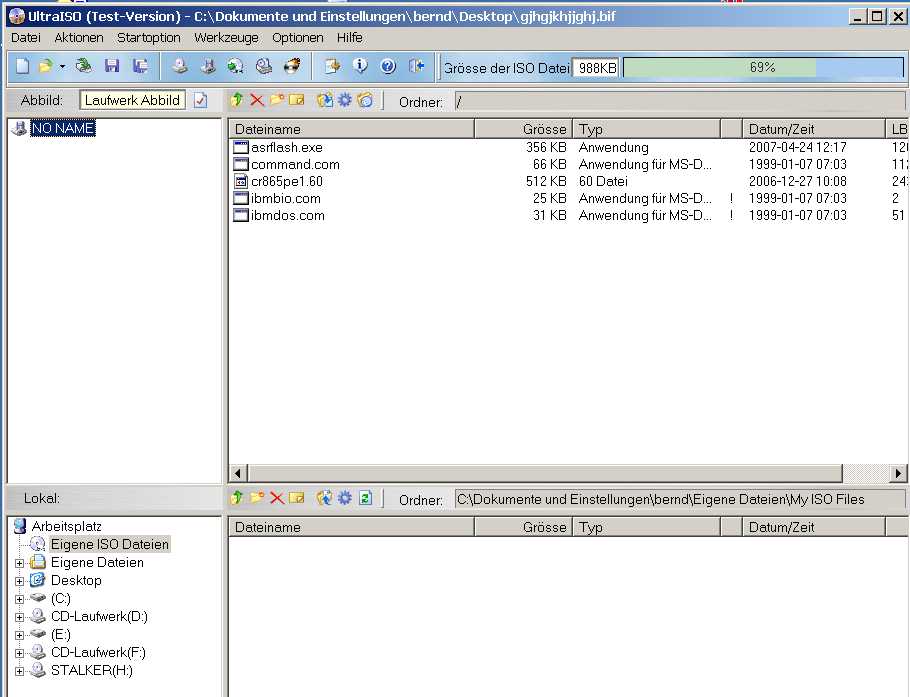The width and height of the screenshot is (910, 697).
Task: Select file cr865pe1.60
Action: (287, 182)
